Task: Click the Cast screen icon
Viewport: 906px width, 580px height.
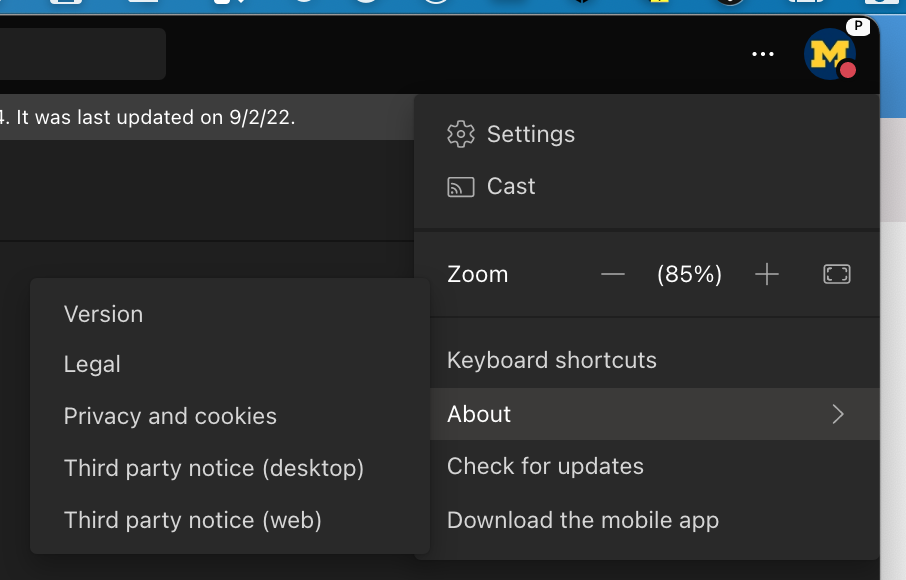Action: coord(460,186)
